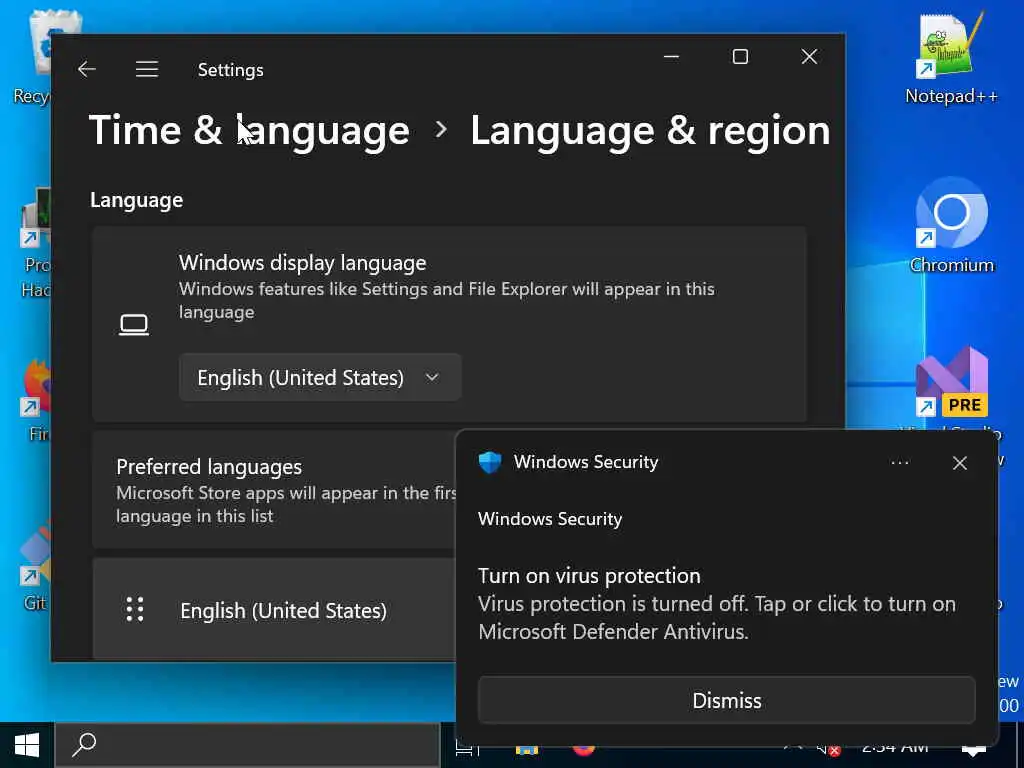1024x768 pixels.
Task: Dismiss the Windows Security notification
Action: coord(726,700)
